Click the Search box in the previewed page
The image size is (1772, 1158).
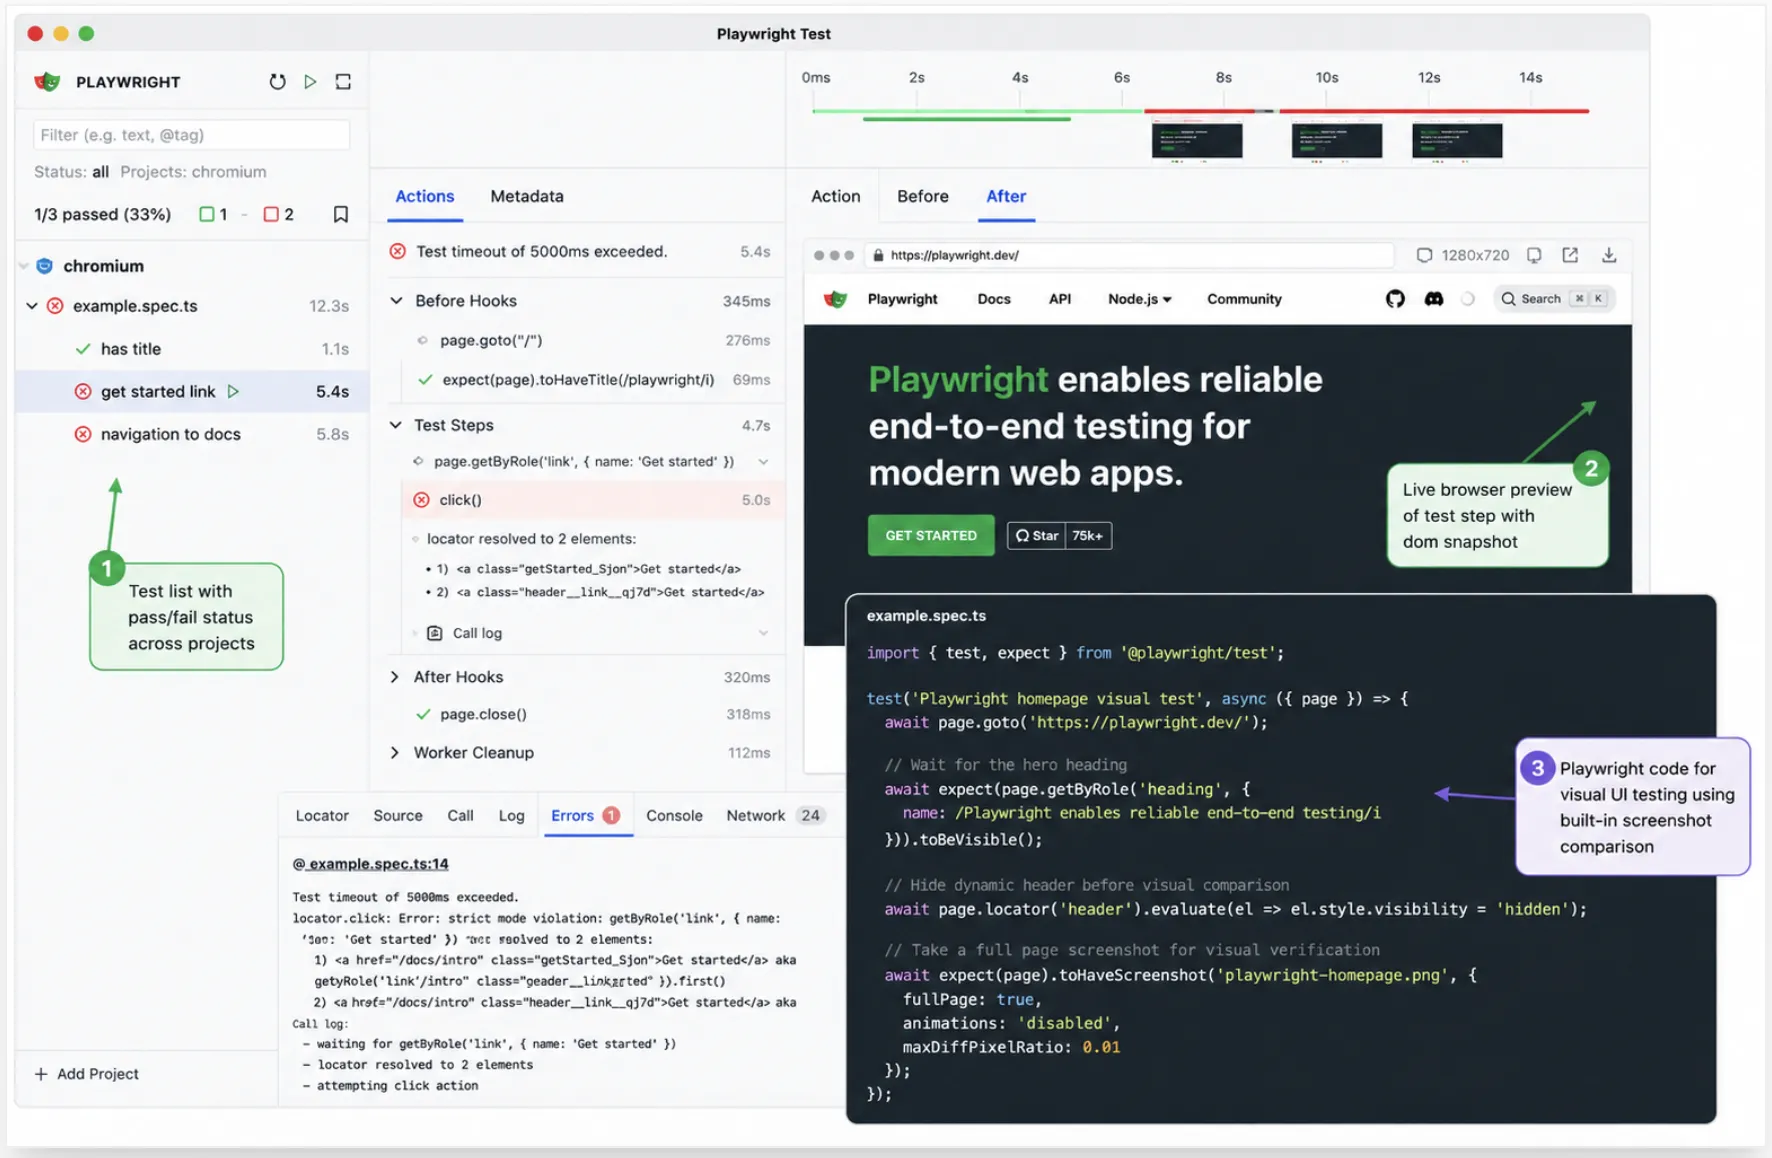[1553, 299]
